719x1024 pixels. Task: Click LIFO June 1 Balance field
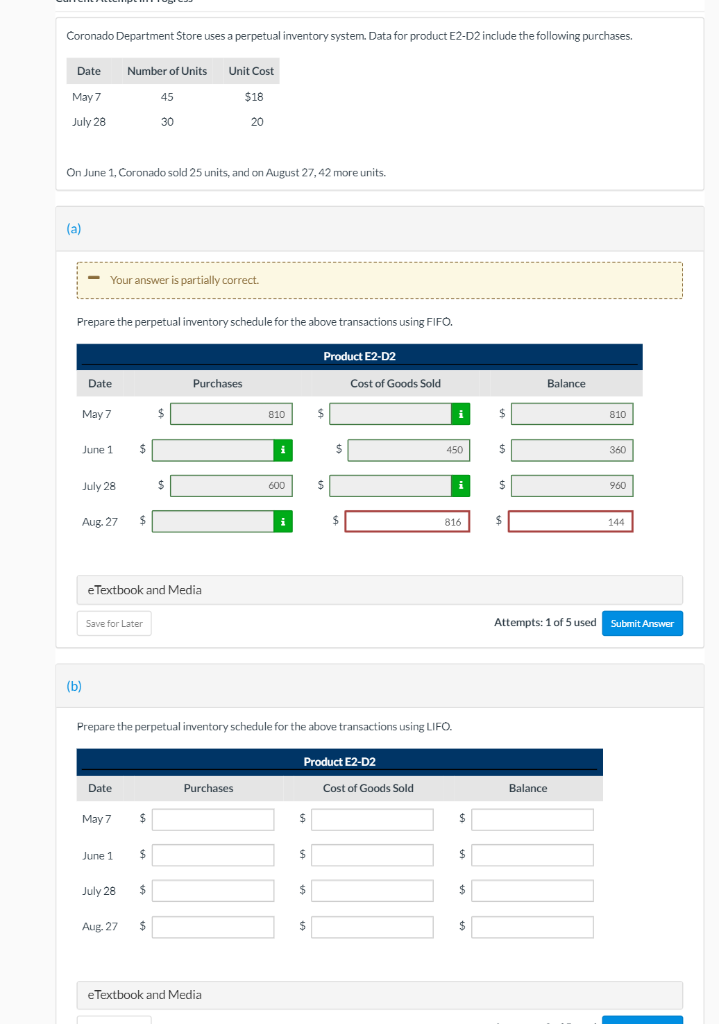click(532, 855)
